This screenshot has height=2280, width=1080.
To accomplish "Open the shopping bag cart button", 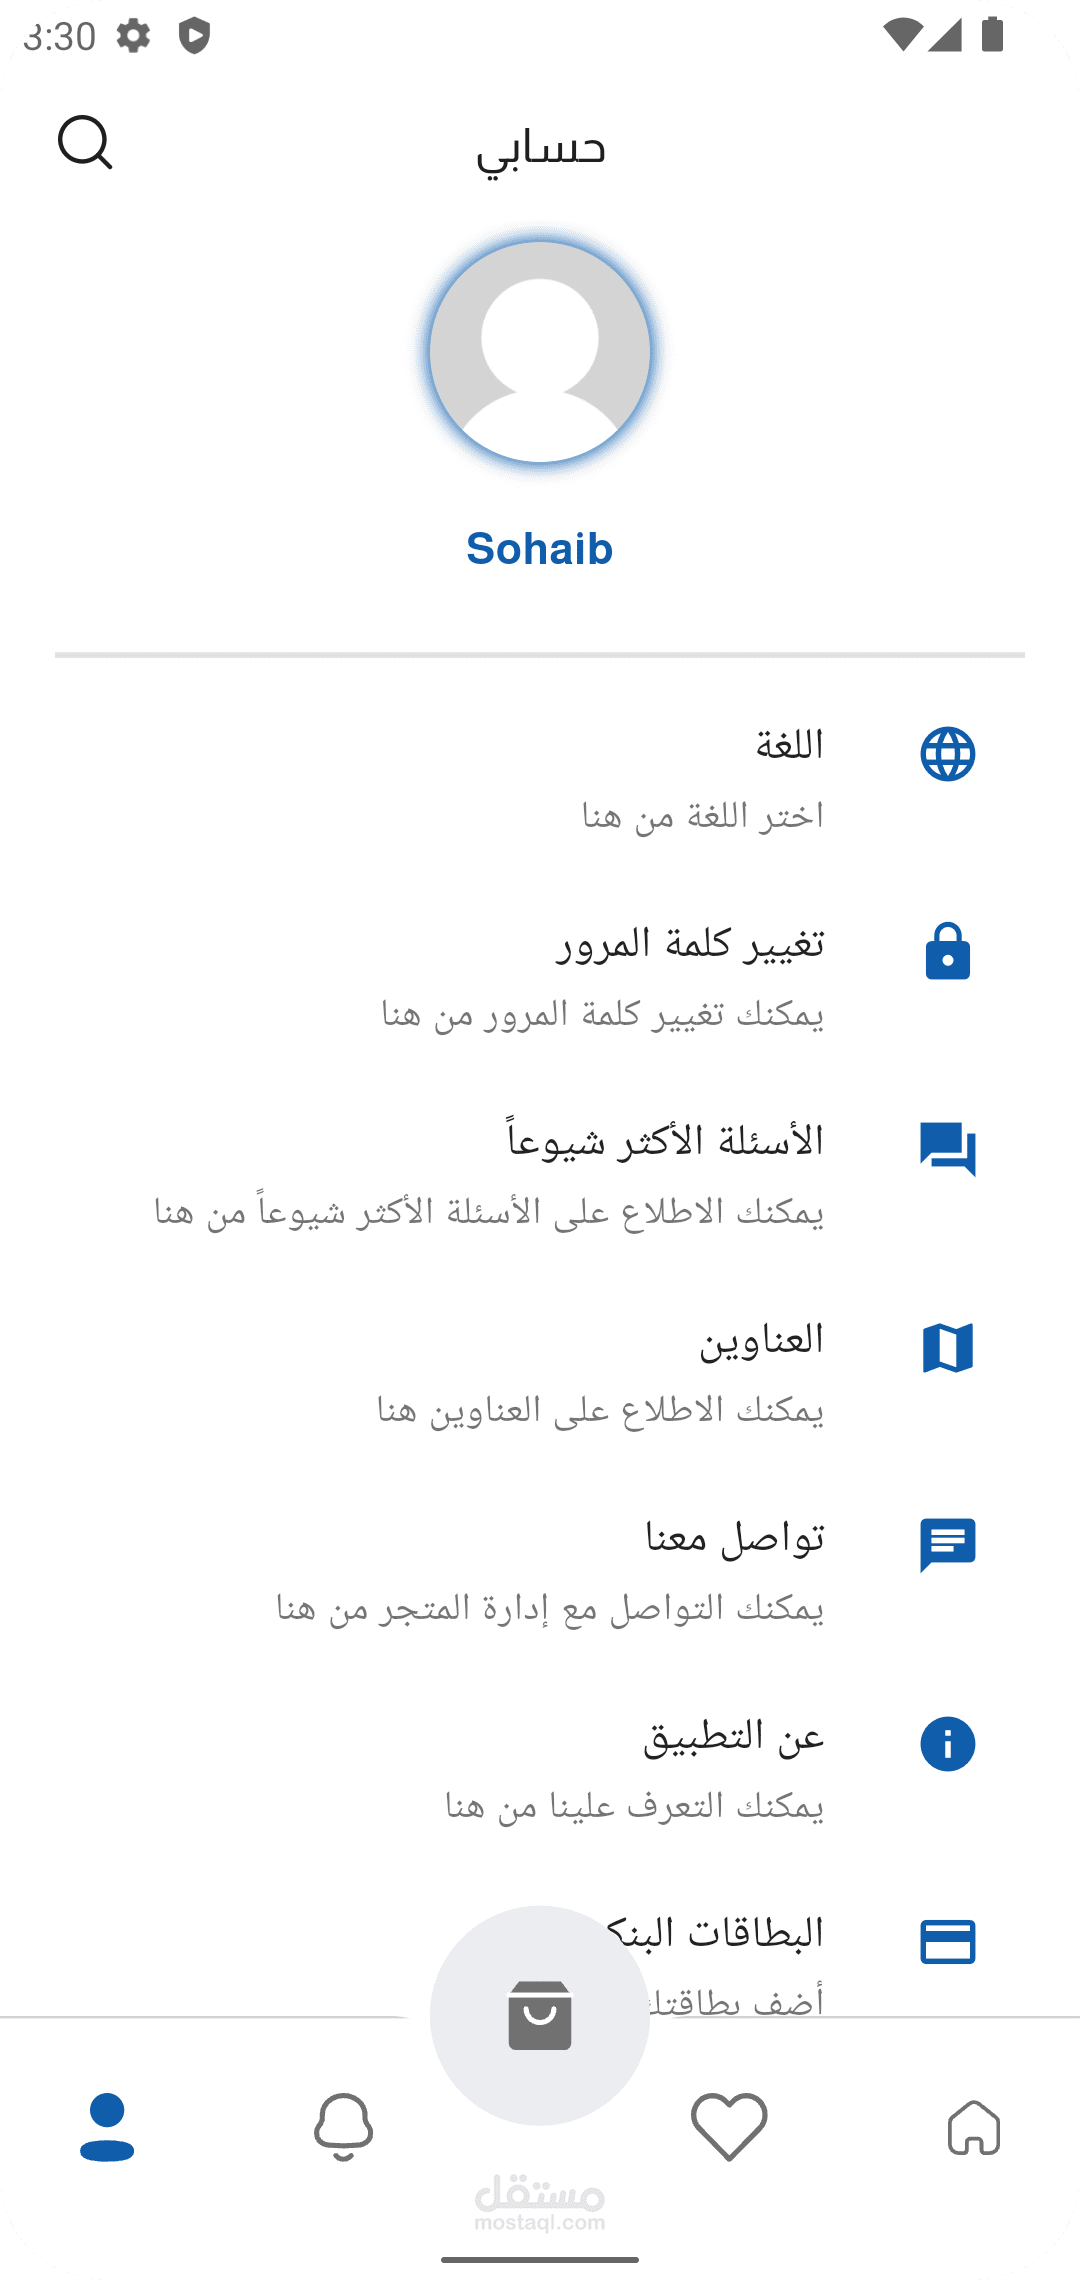I will [540, 2015].
